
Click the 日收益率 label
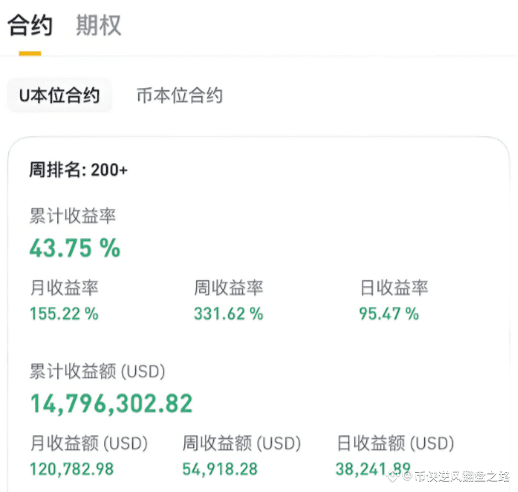(394, 287)
